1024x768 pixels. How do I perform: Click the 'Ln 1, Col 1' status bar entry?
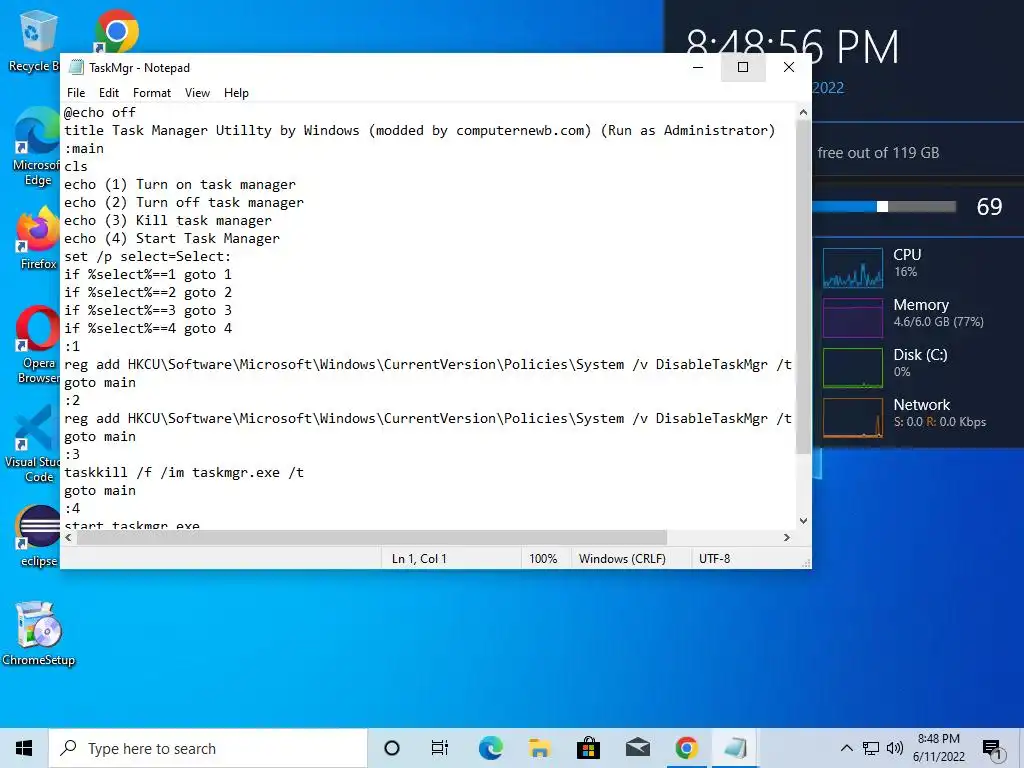coord(419,559)
